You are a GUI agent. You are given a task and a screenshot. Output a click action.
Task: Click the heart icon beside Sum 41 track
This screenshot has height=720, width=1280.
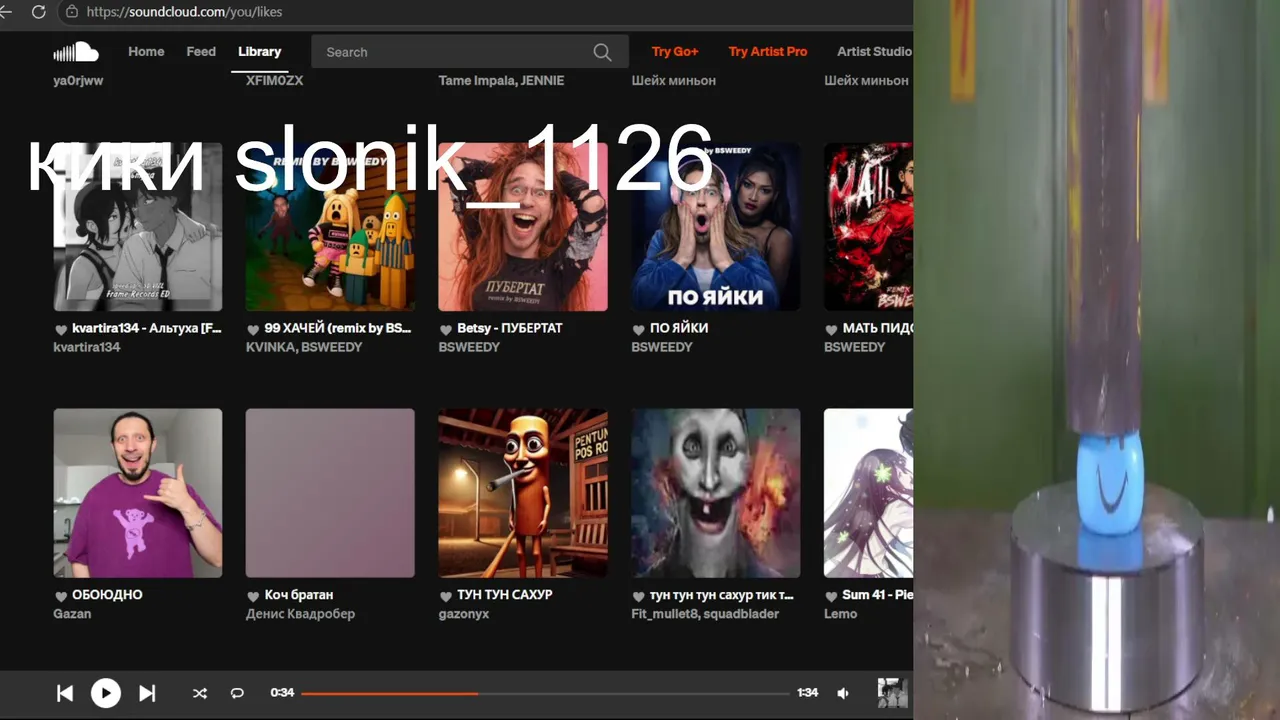[831, 596]
